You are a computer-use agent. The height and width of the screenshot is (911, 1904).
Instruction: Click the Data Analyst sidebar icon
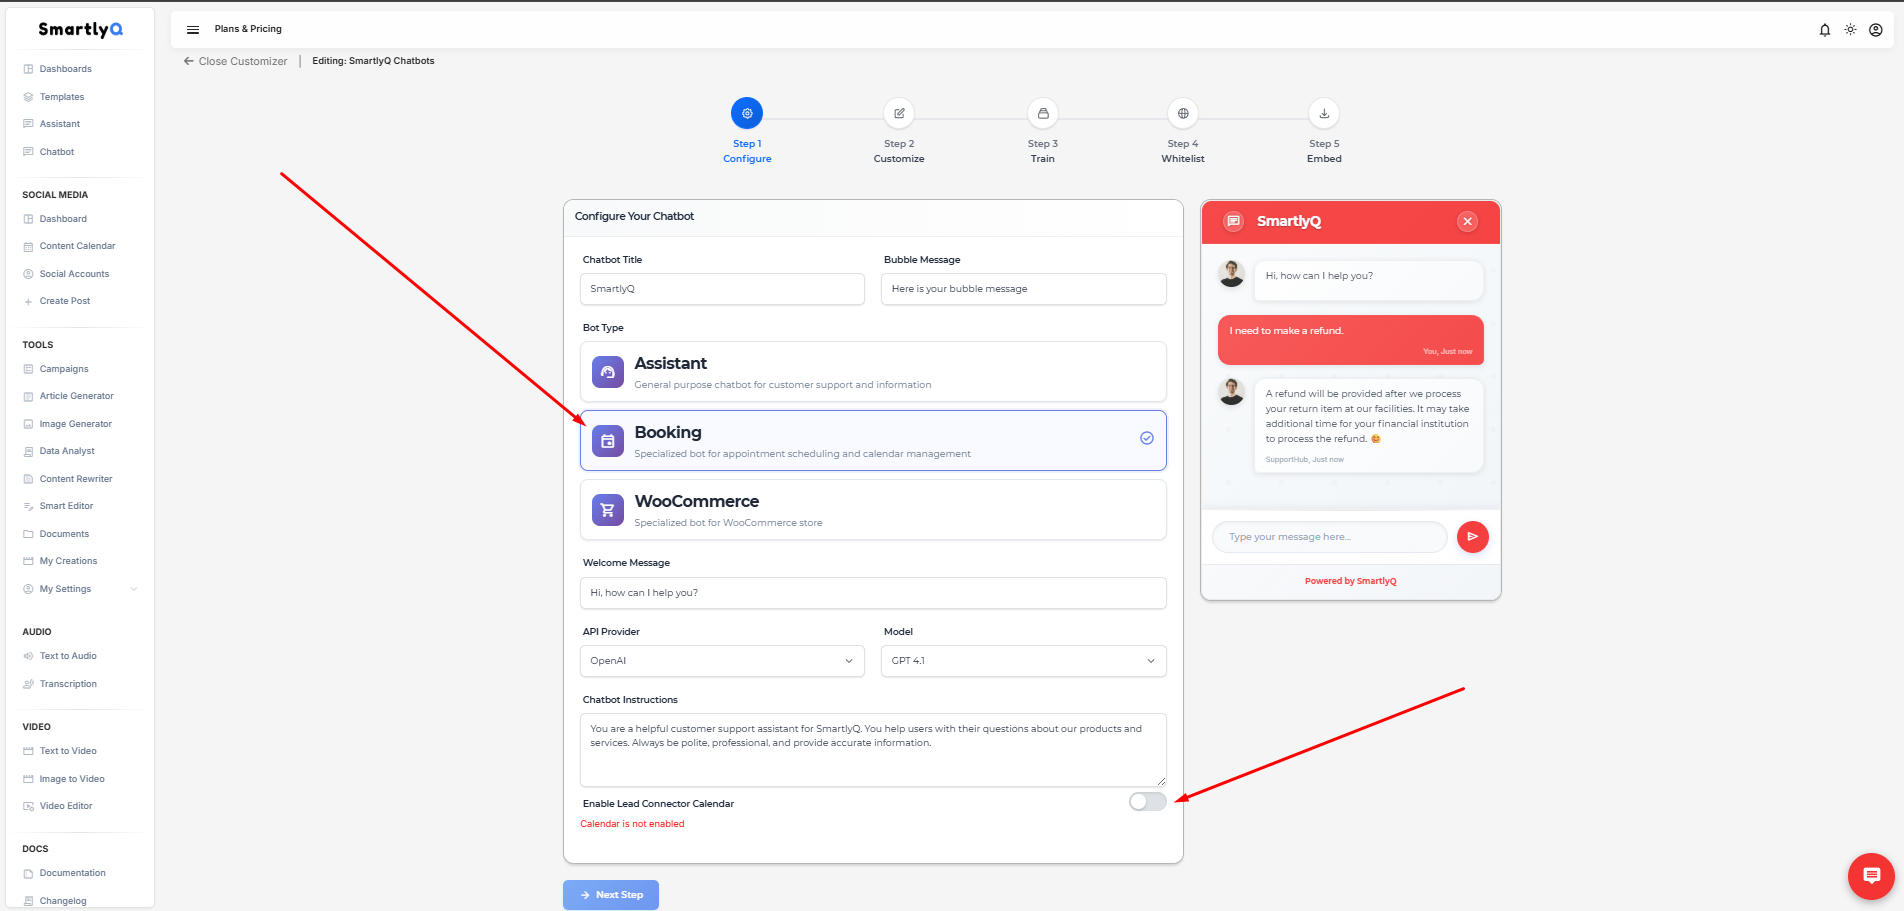point(28,452)
